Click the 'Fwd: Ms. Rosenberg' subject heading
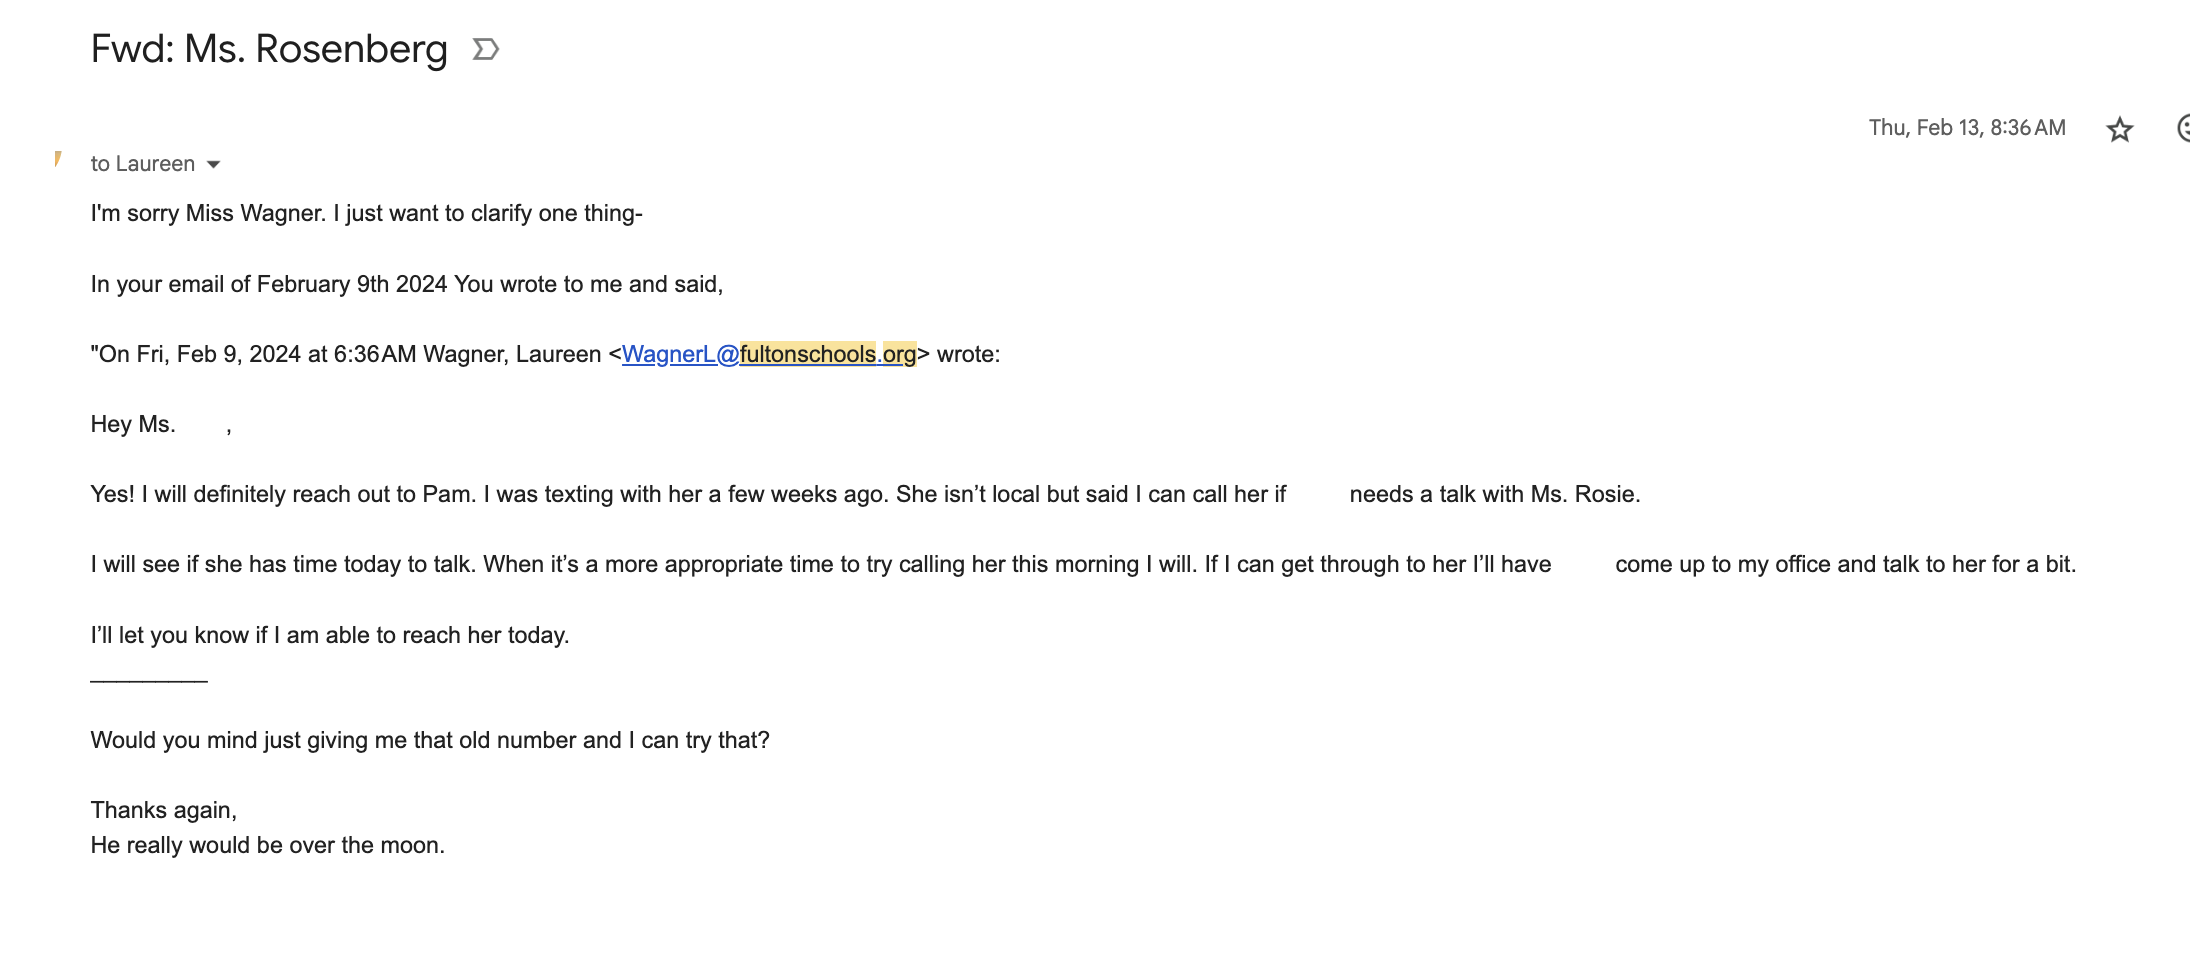The height and width of the screenshot is (968, 2190). coord(269,49)
